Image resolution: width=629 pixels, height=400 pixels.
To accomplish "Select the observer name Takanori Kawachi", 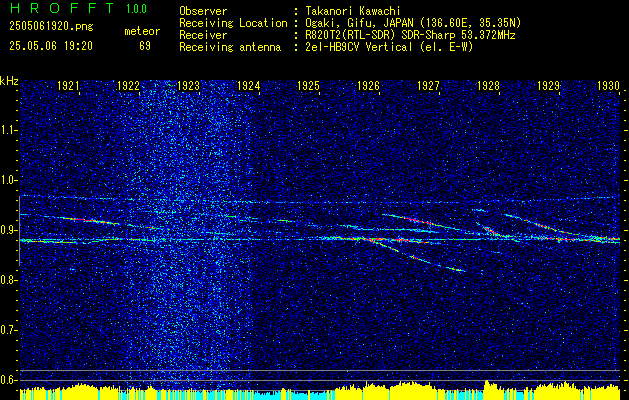I will click(x=352, y=11).
